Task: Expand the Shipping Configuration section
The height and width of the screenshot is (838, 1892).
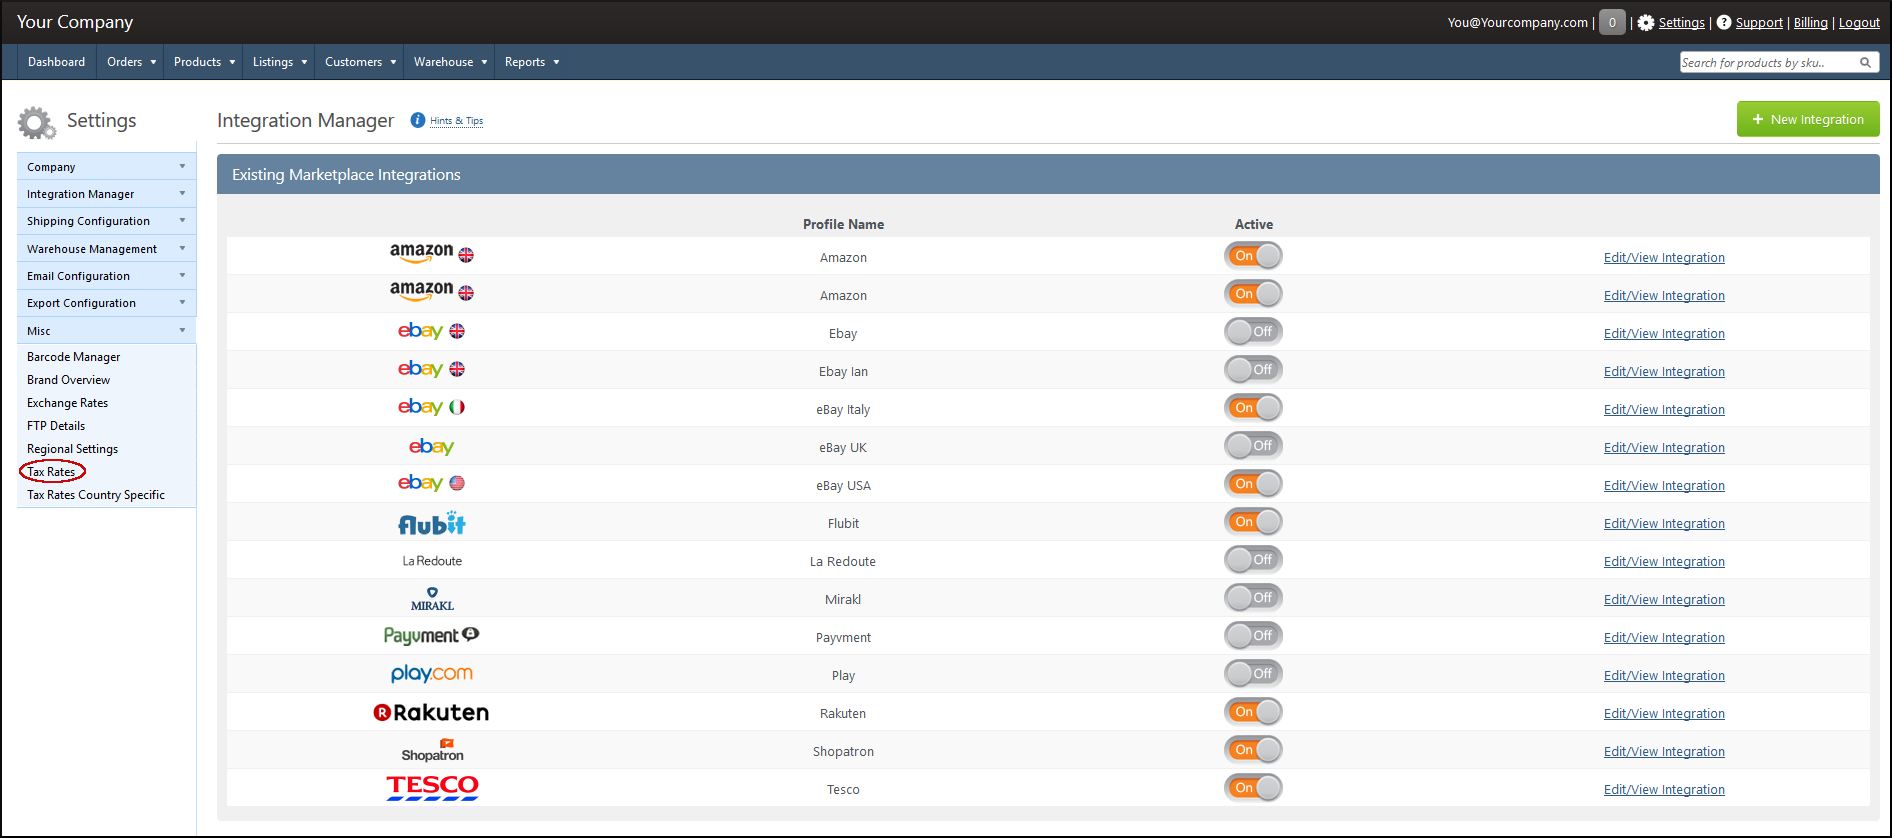Action: coord(106,221)
